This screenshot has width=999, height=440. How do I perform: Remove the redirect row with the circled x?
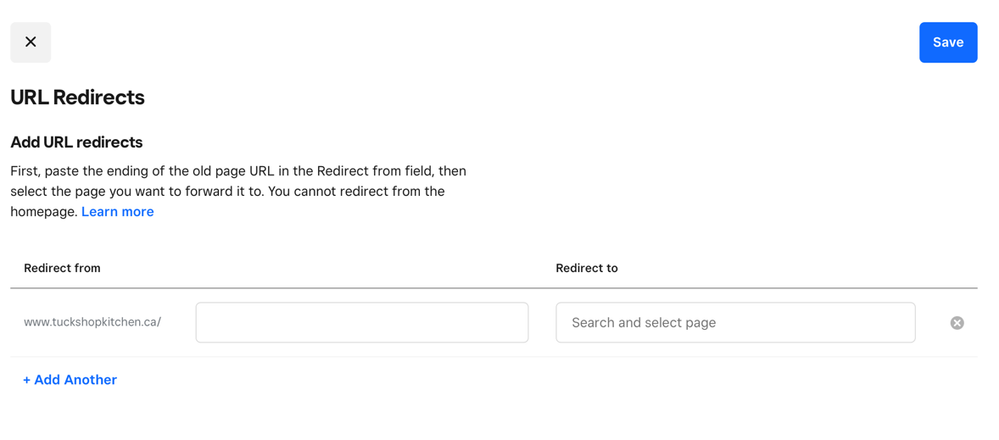[957, 323]
